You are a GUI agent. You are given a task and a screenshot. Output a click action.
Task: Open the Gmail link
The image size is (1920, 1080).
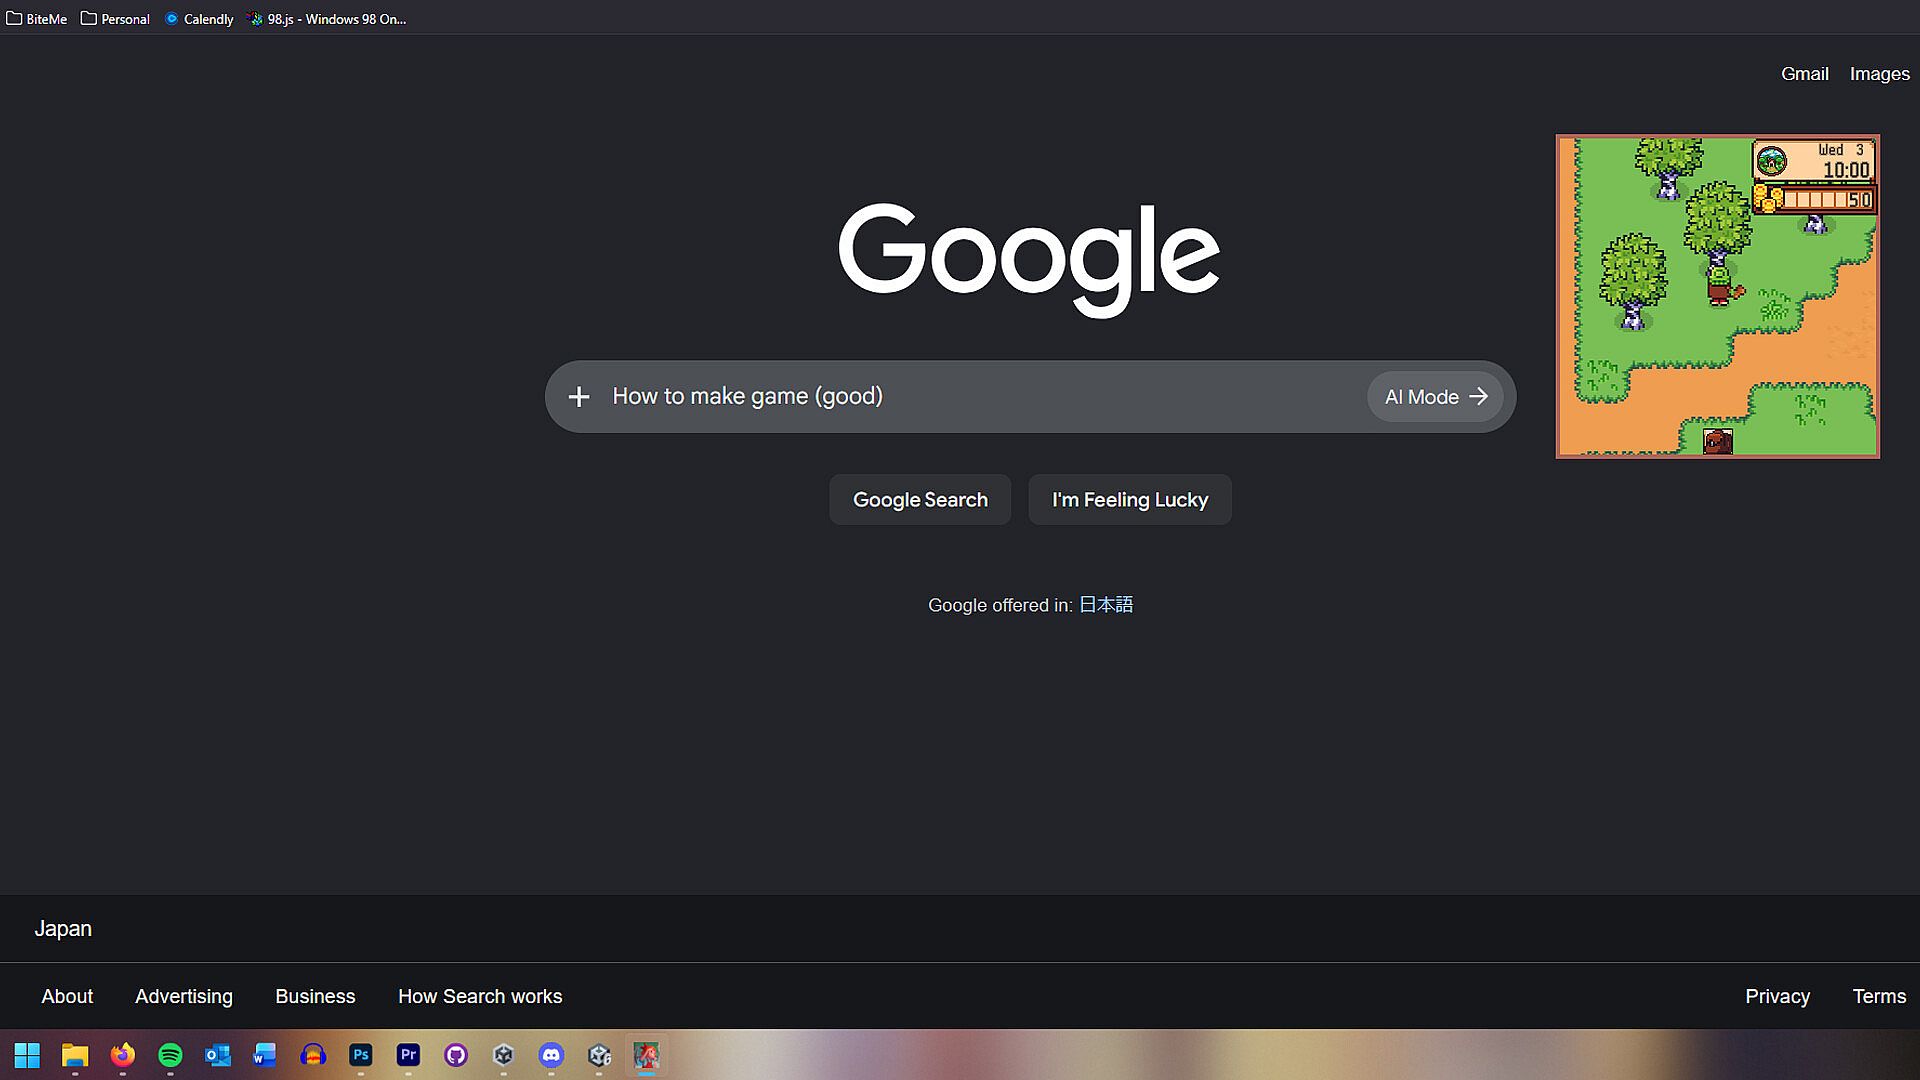tap(1804, 74)
